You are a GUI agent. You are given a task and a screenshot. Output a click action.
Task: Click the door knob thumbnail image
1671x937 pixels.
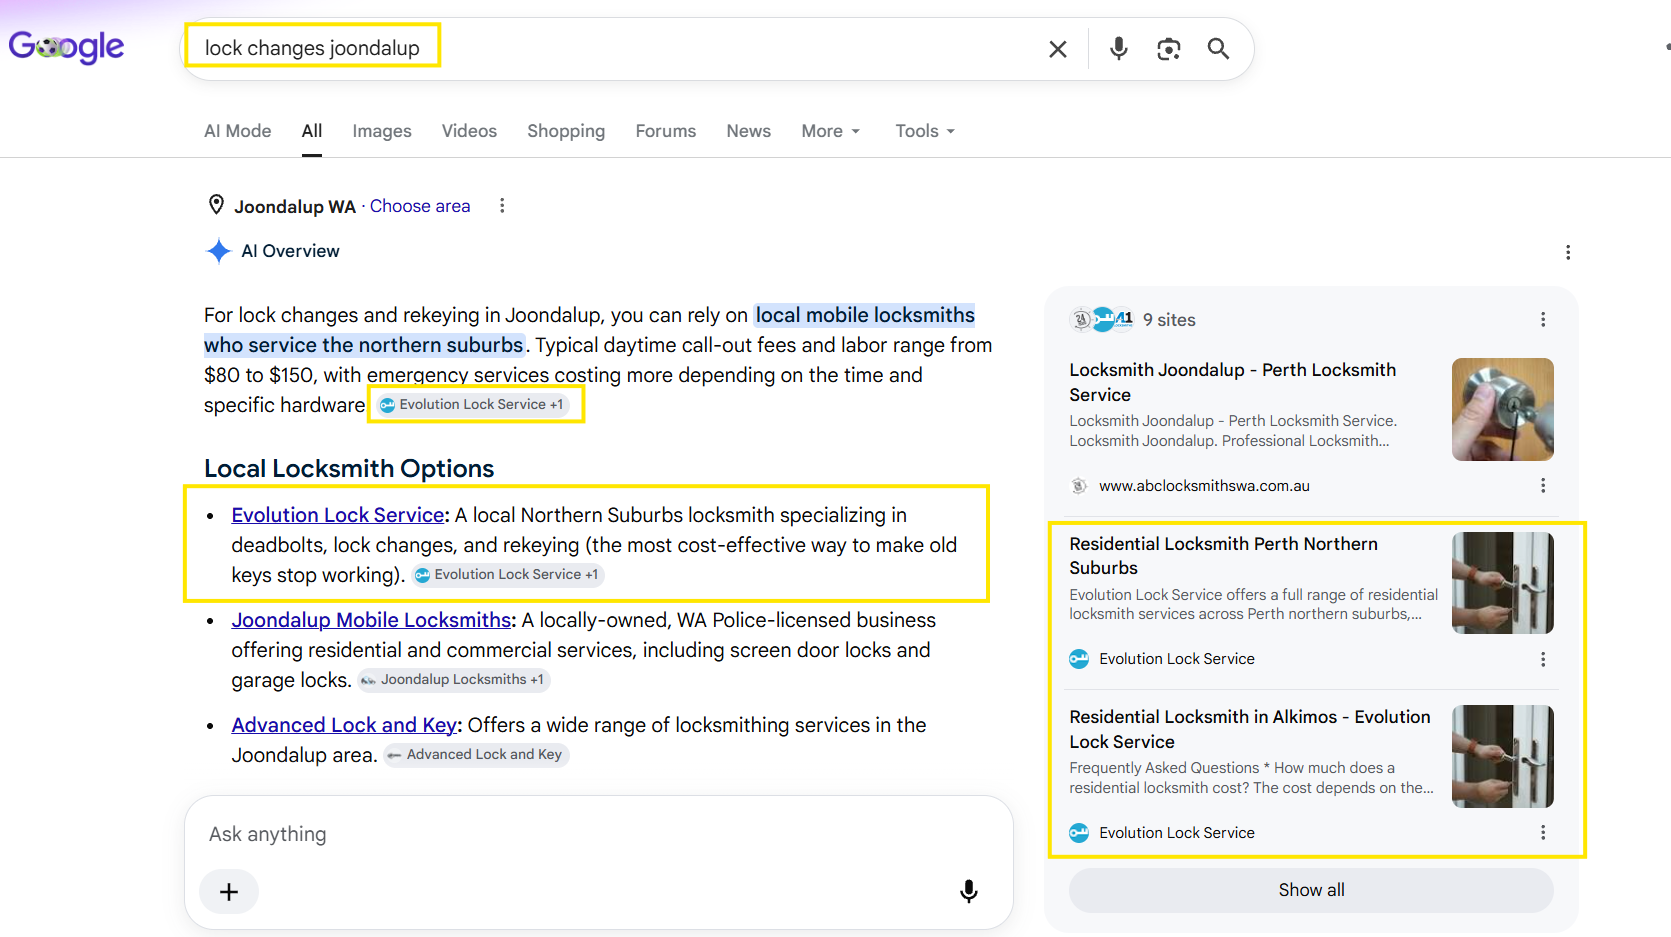click(x=1502, y=409)
